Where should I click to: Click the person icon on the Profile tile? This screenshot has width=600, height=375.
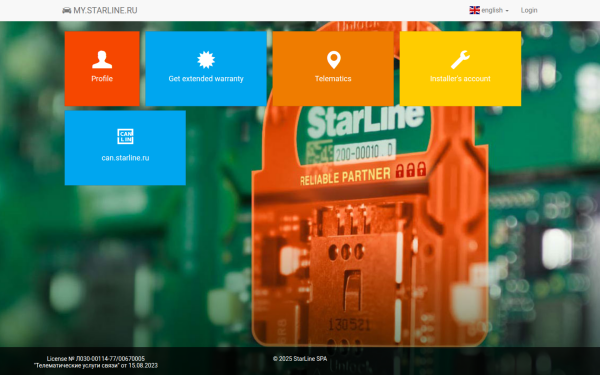[102, 60]
